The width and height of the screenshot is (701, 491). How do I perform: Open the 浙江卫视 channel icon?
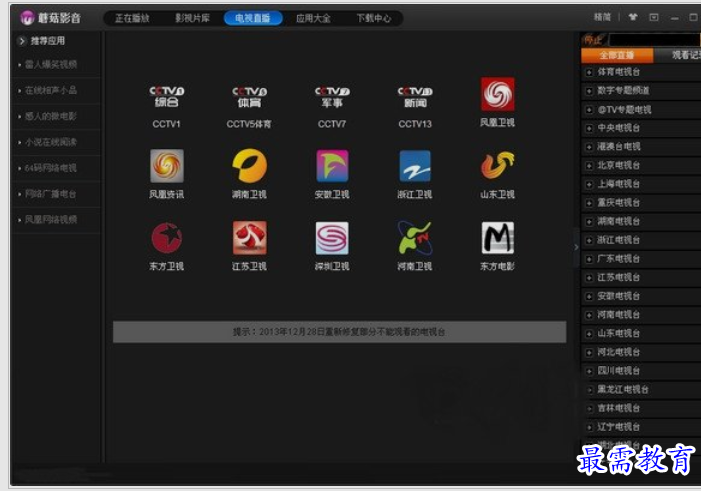[x=415, y=166]
